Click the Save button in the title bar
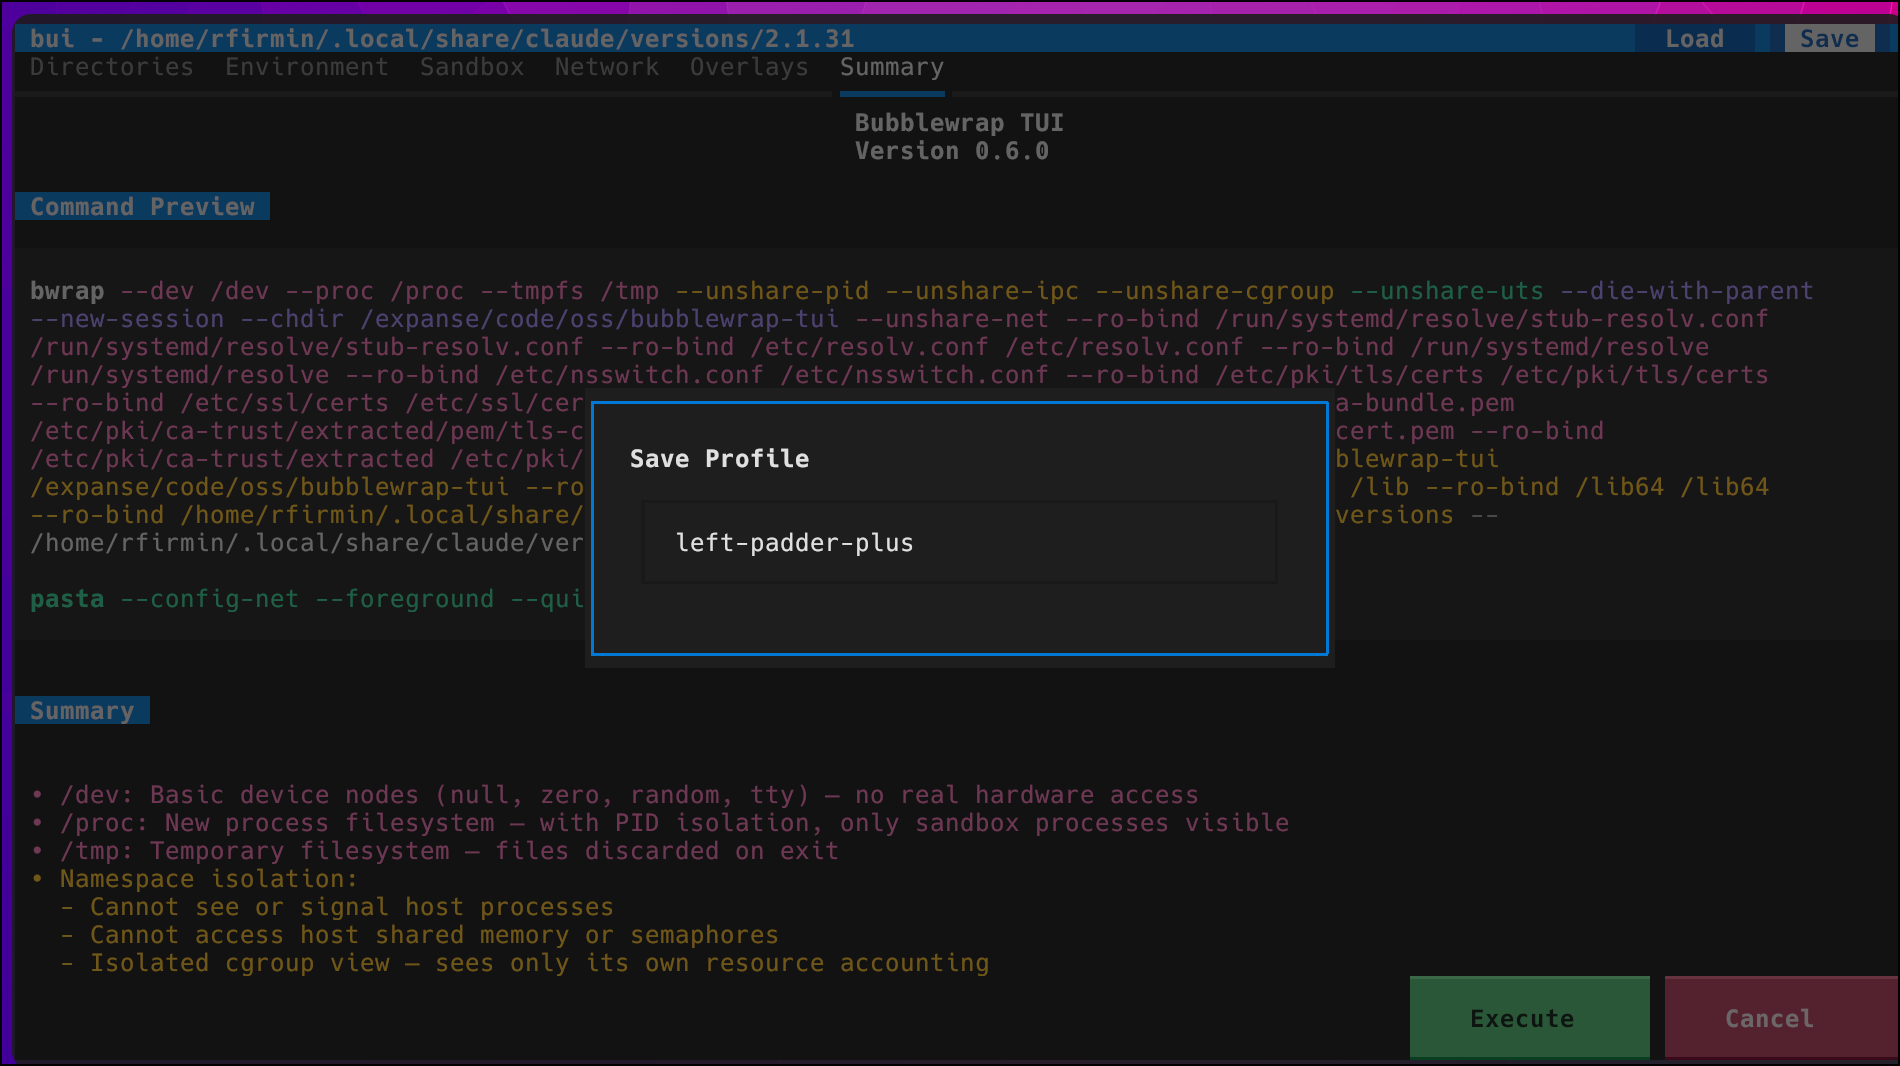The width and height of the screenshot is (1900, 1066). coord(1828,37)
